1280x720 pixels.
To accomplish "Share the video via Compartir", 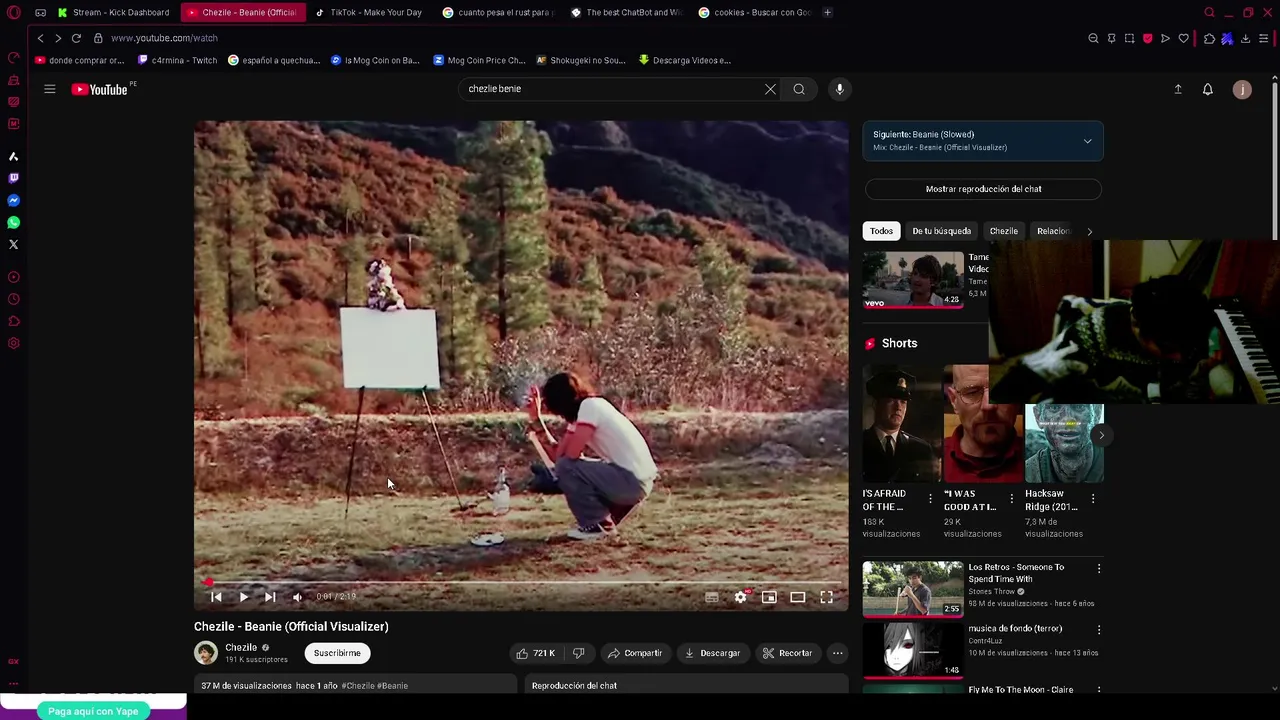I will [634, 653].
